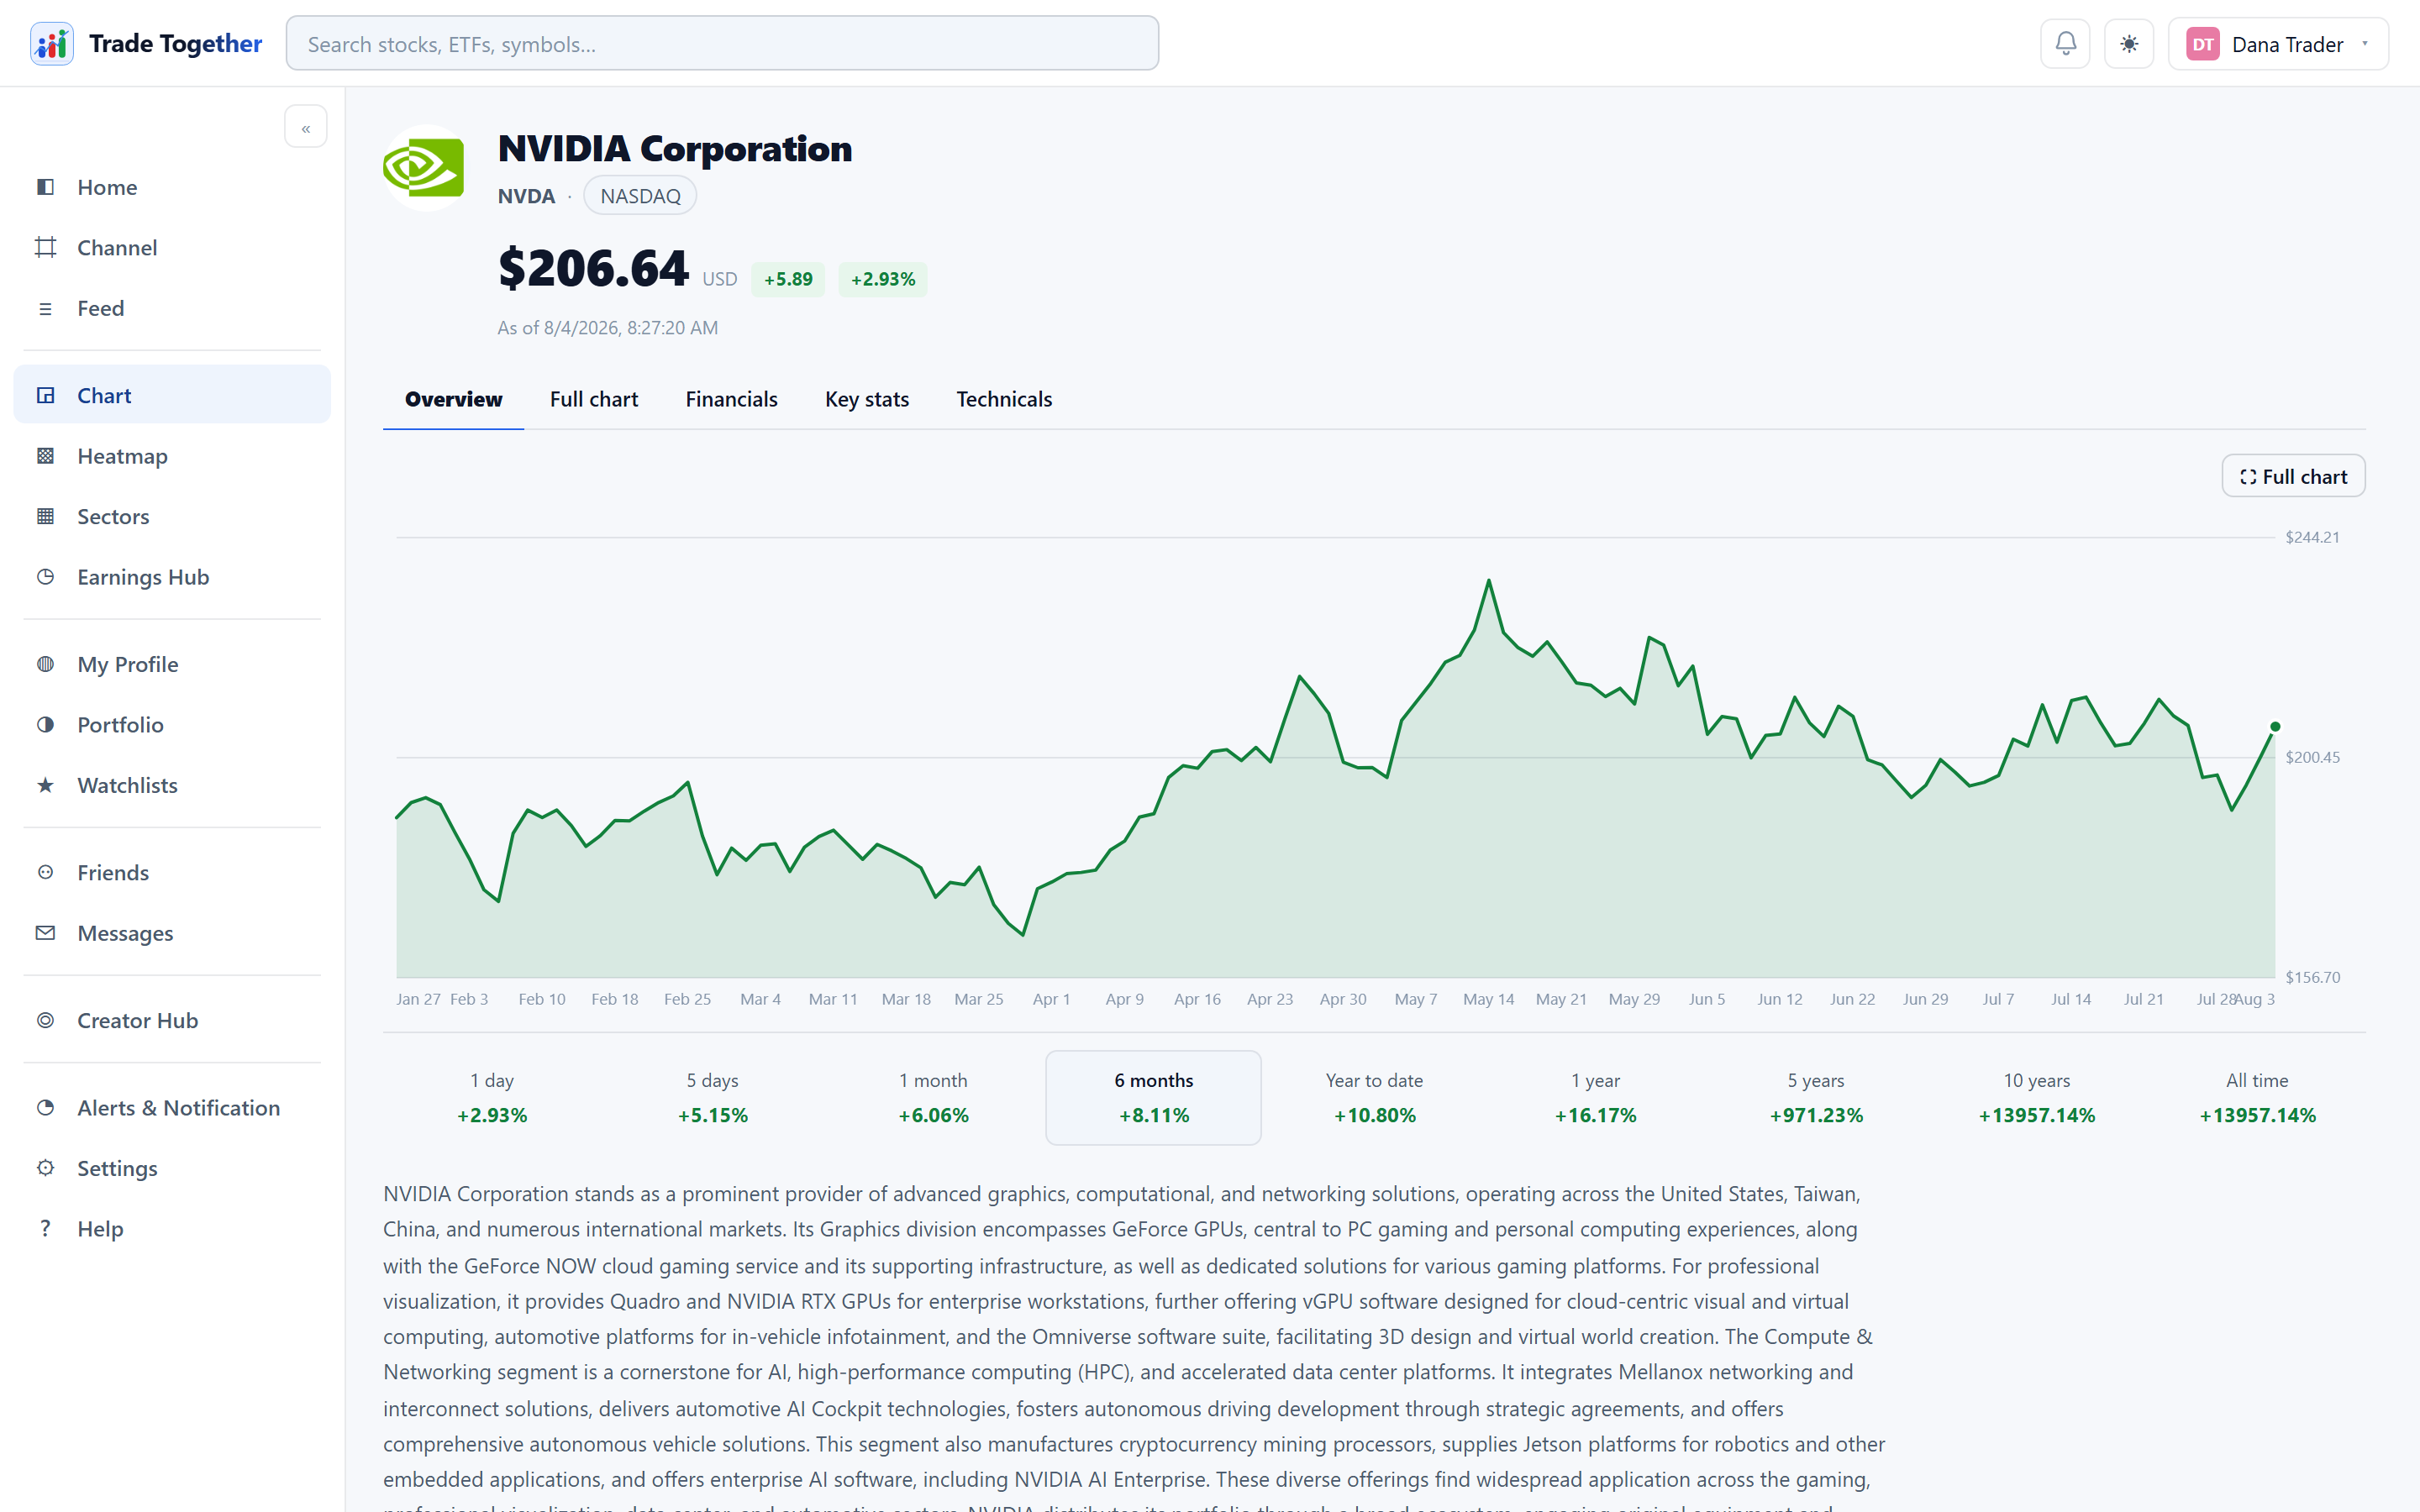Image resolution: width=2420 pixels, height=1512 pixels.
Task: Click the NASDAQ exchange badge
Action: [640, 196]
